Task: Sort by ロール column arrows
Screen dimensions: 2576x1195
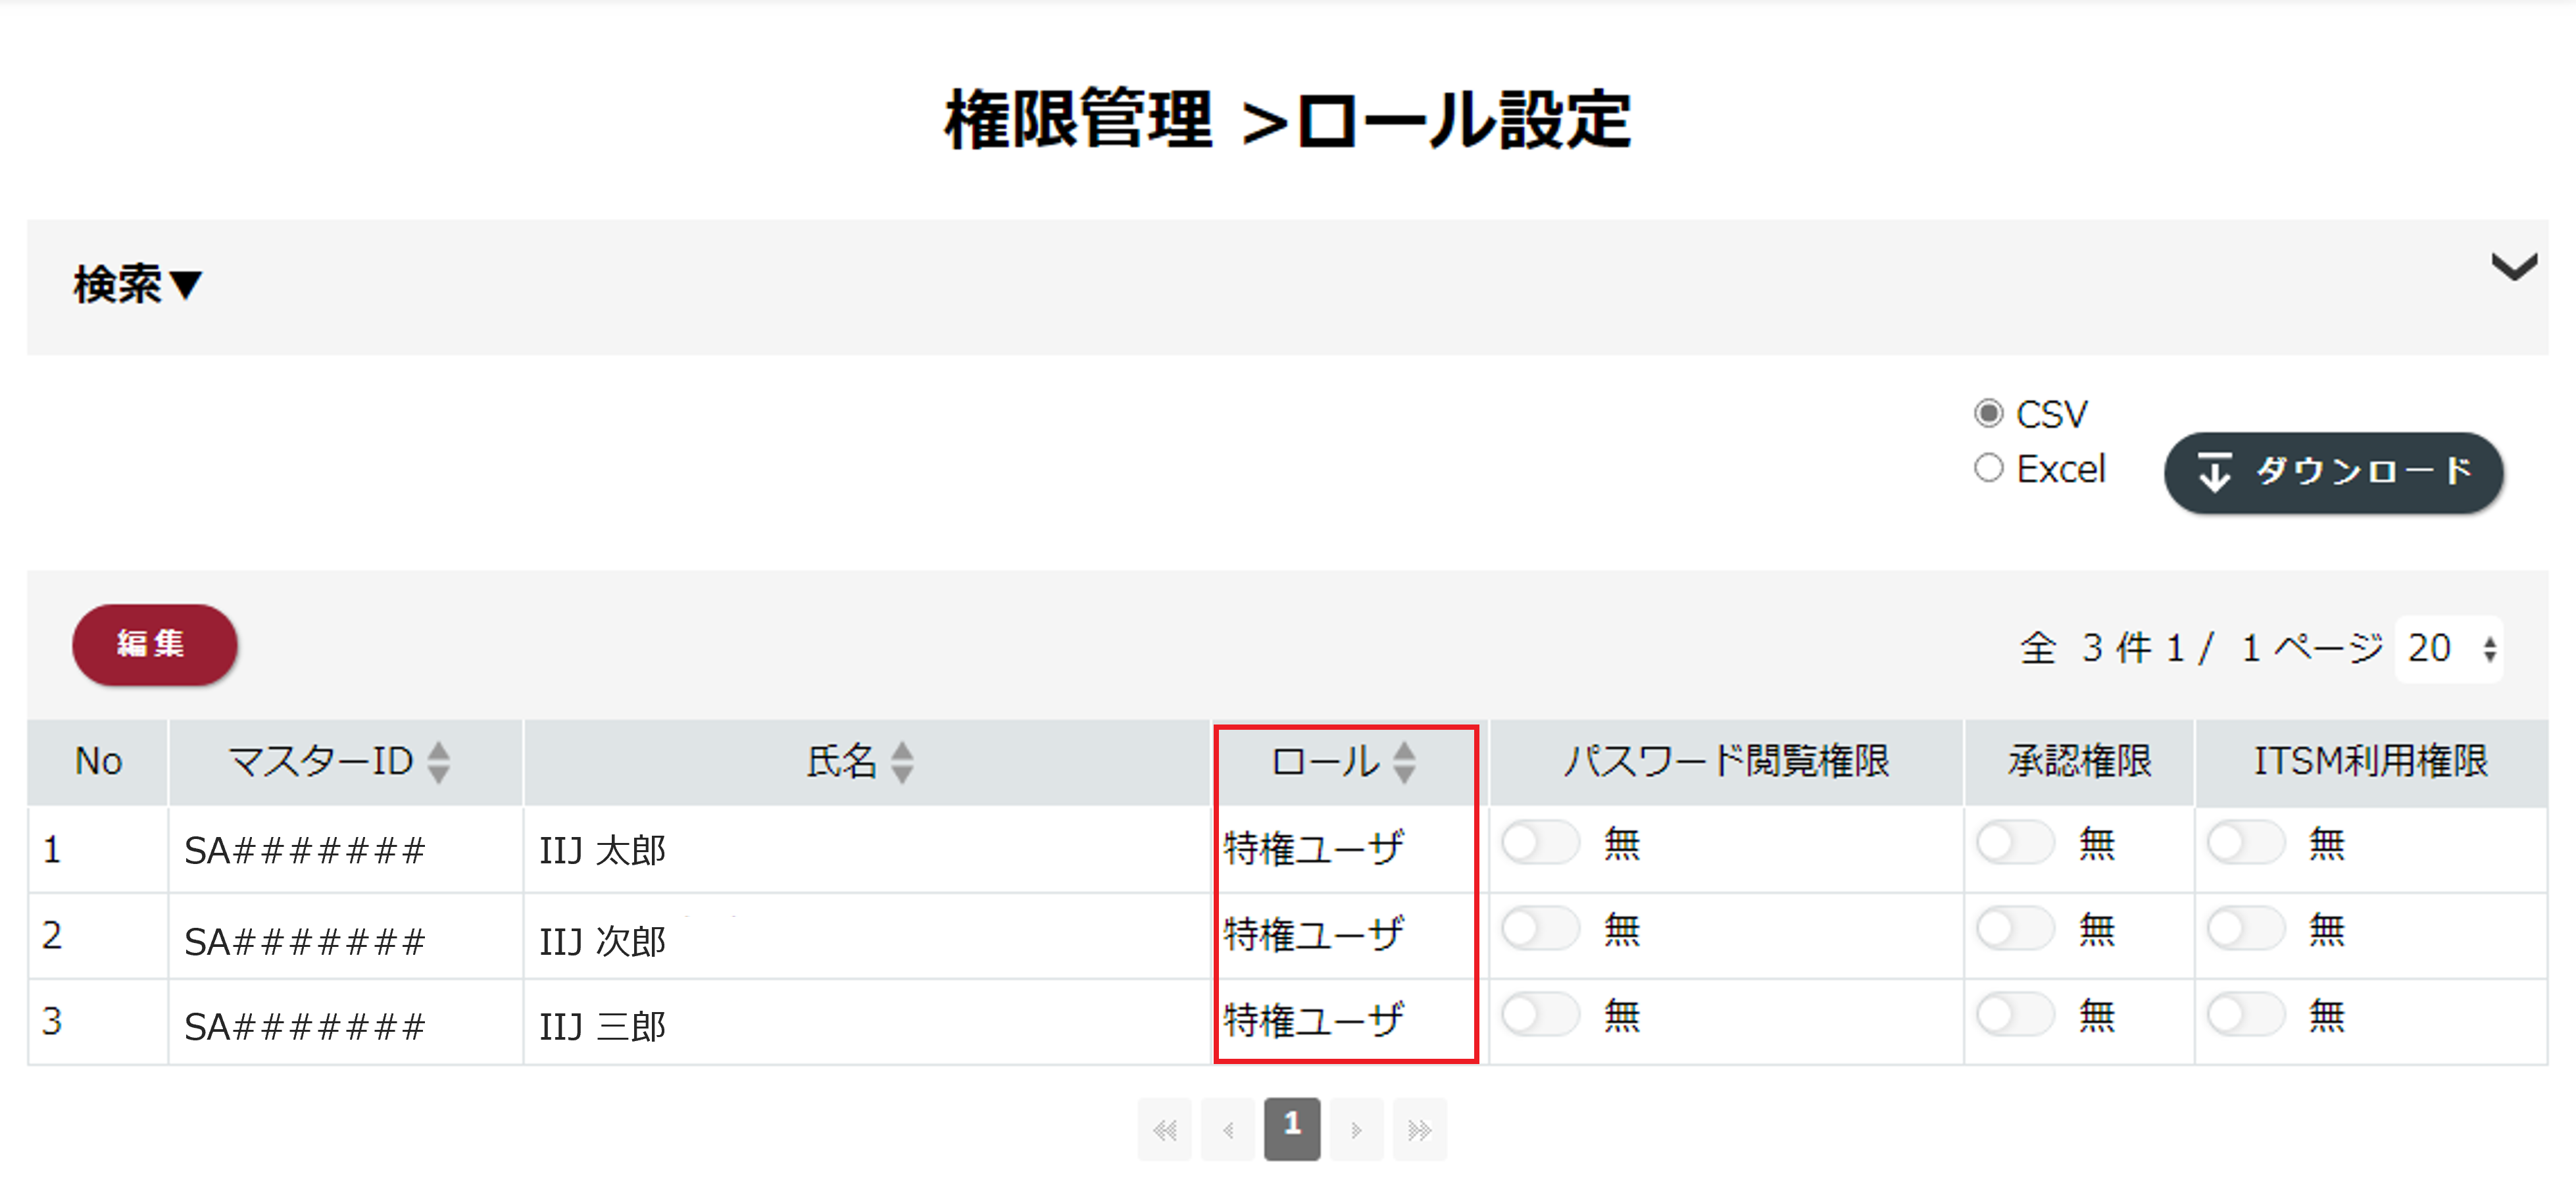Action: pyautogui.click(x=1404, y=762)
